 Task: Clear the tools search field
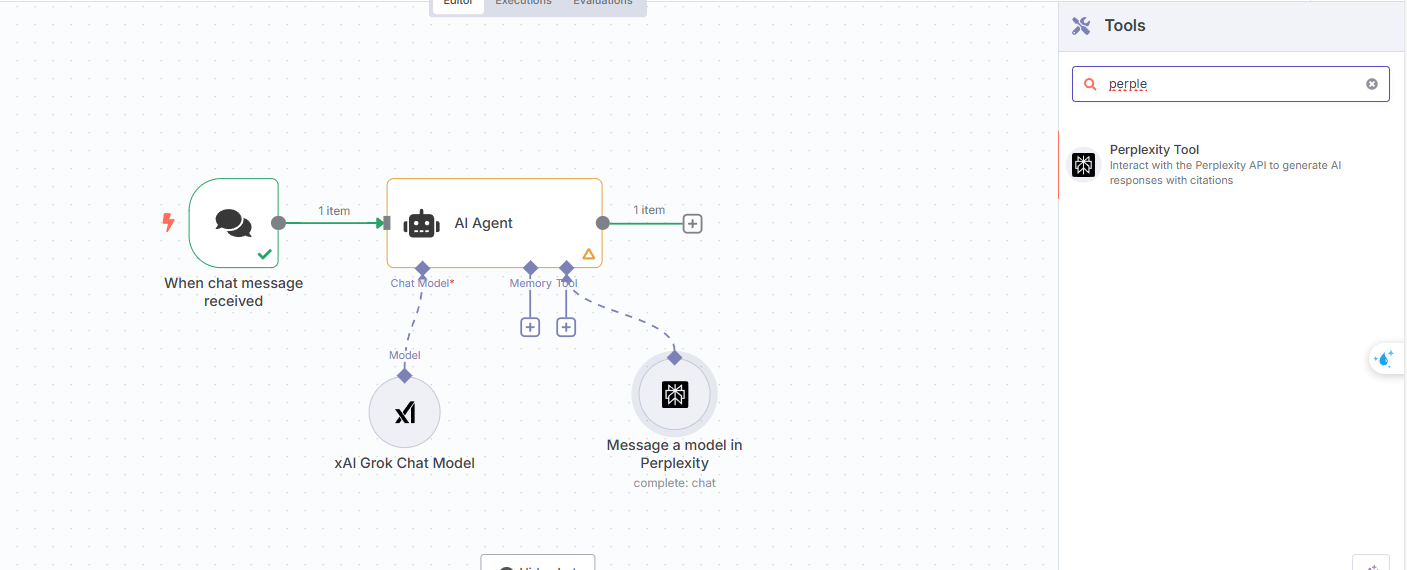pos(1372,84)
